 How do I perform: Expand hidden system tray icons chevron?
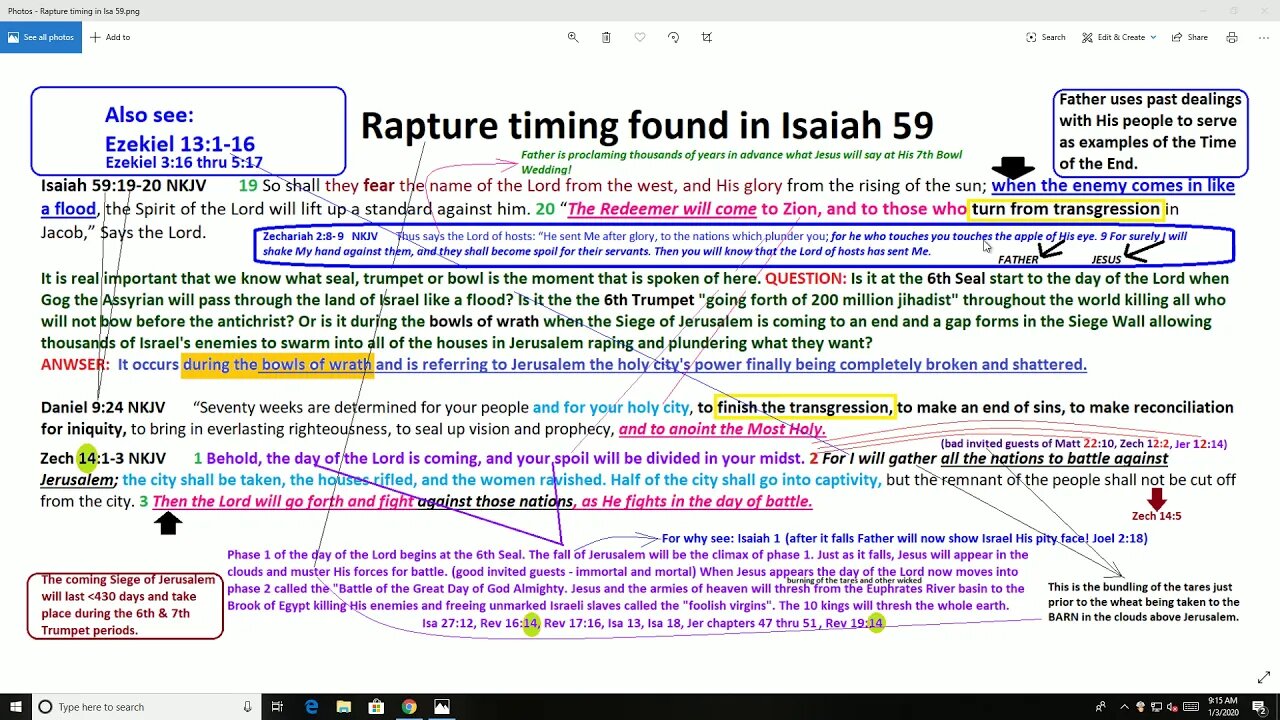1124,707
